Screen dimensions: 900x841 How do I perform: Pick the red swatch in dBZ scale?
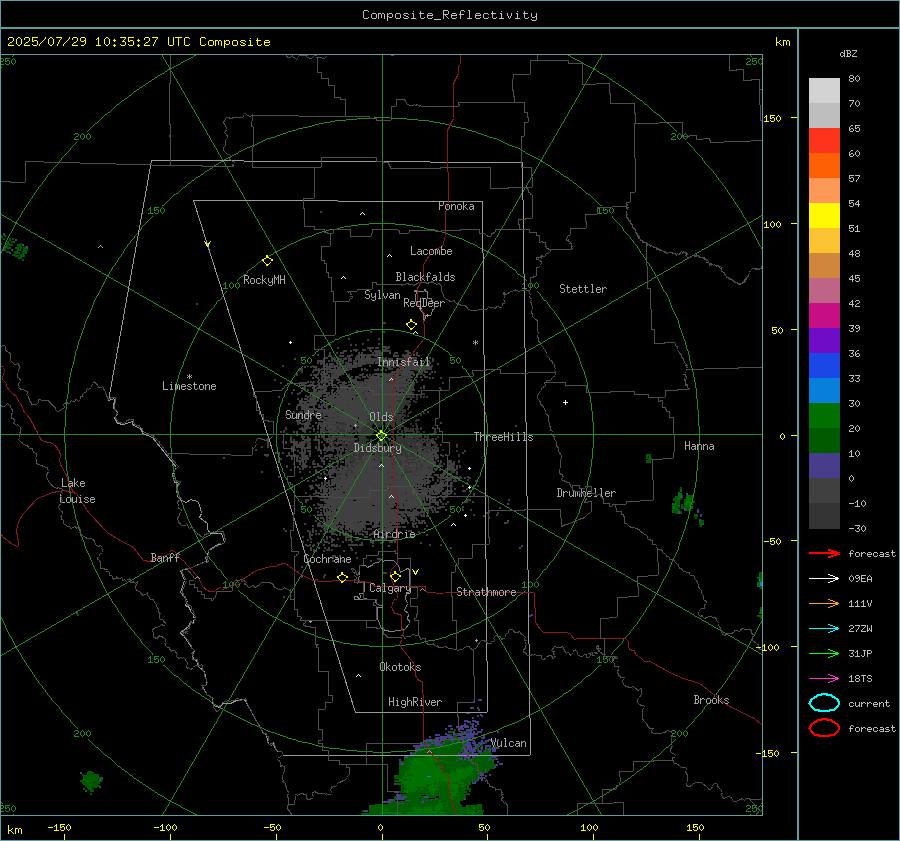point(824,141)
